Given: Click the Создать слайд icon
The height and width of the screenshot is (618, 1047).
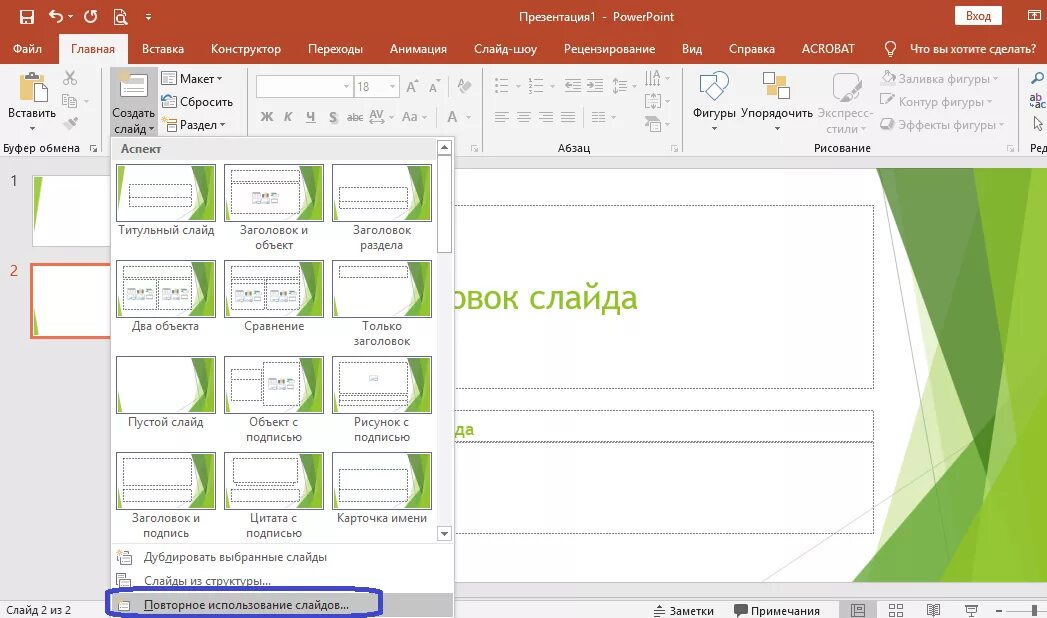Looking at the screenshot, I should coord(133,87).
